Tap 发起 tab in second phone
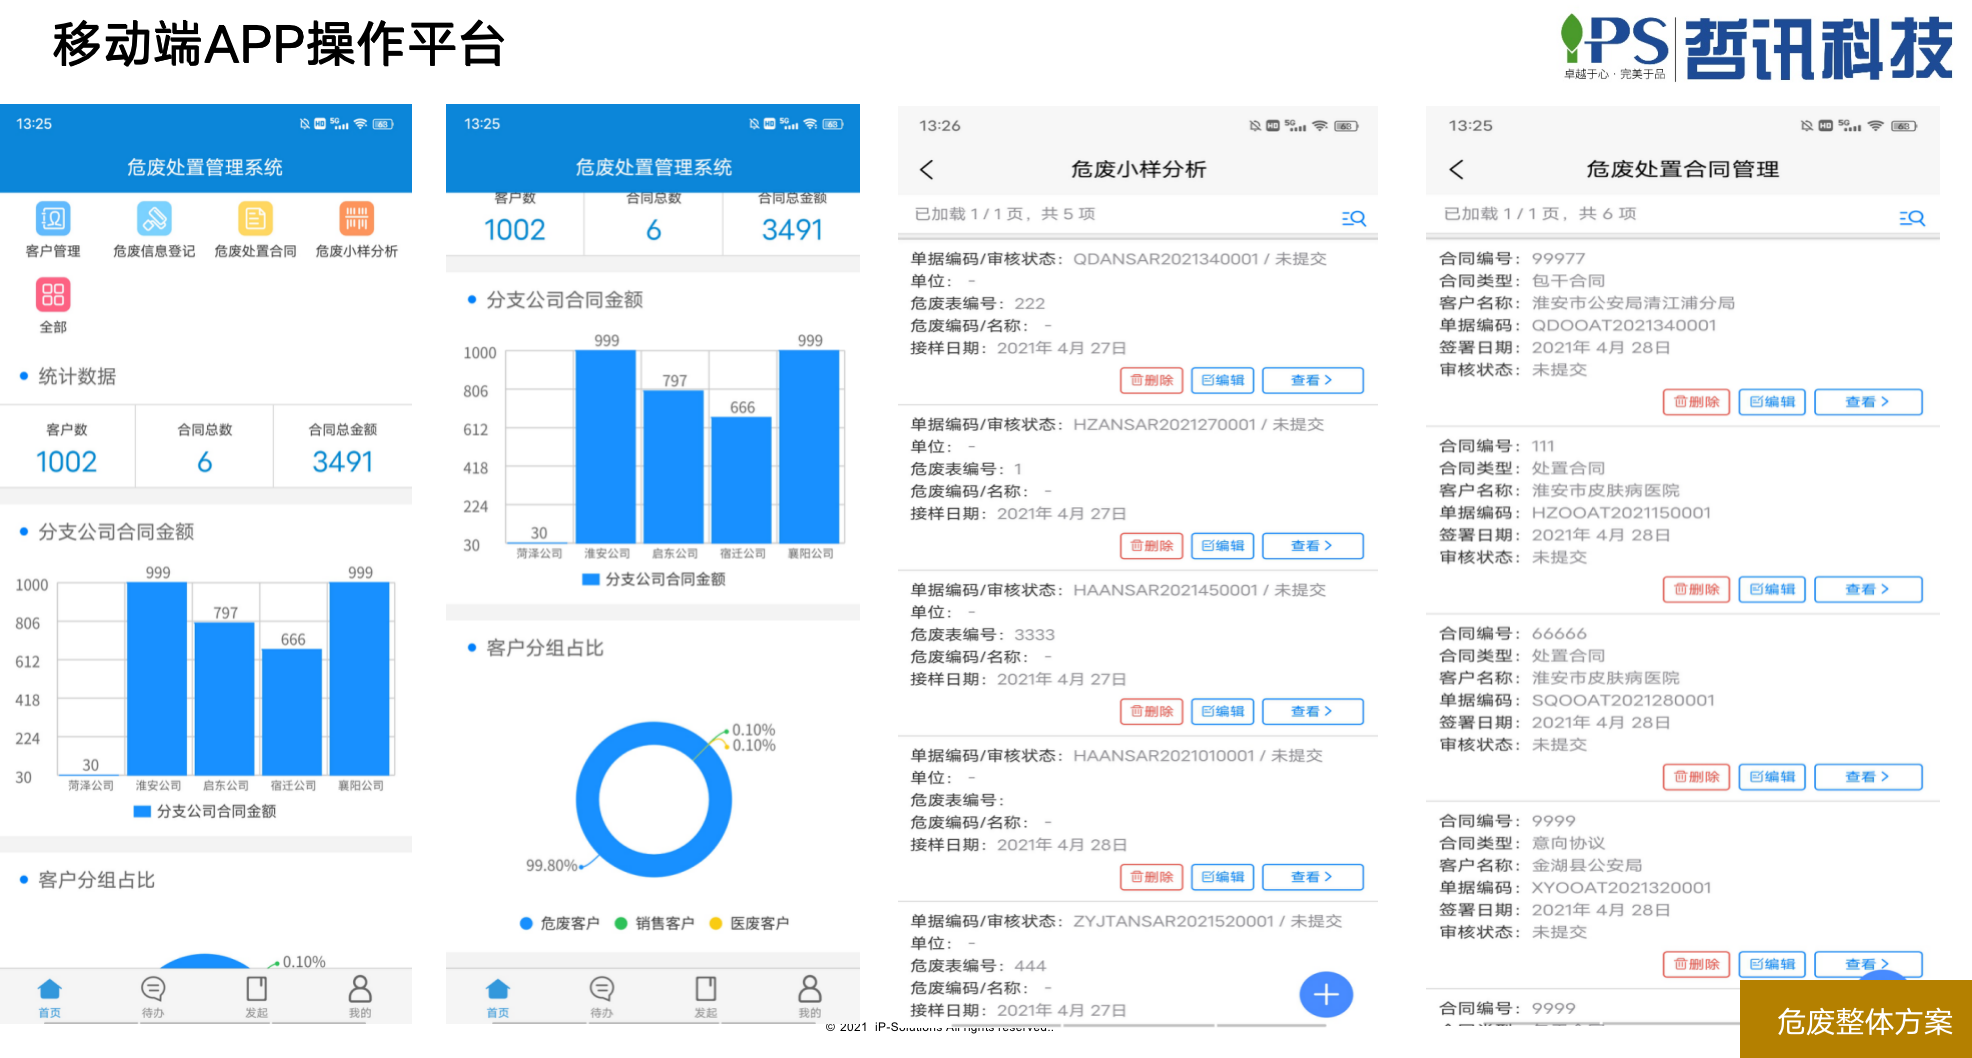The image size is (1972, 1058). point(706,997)
